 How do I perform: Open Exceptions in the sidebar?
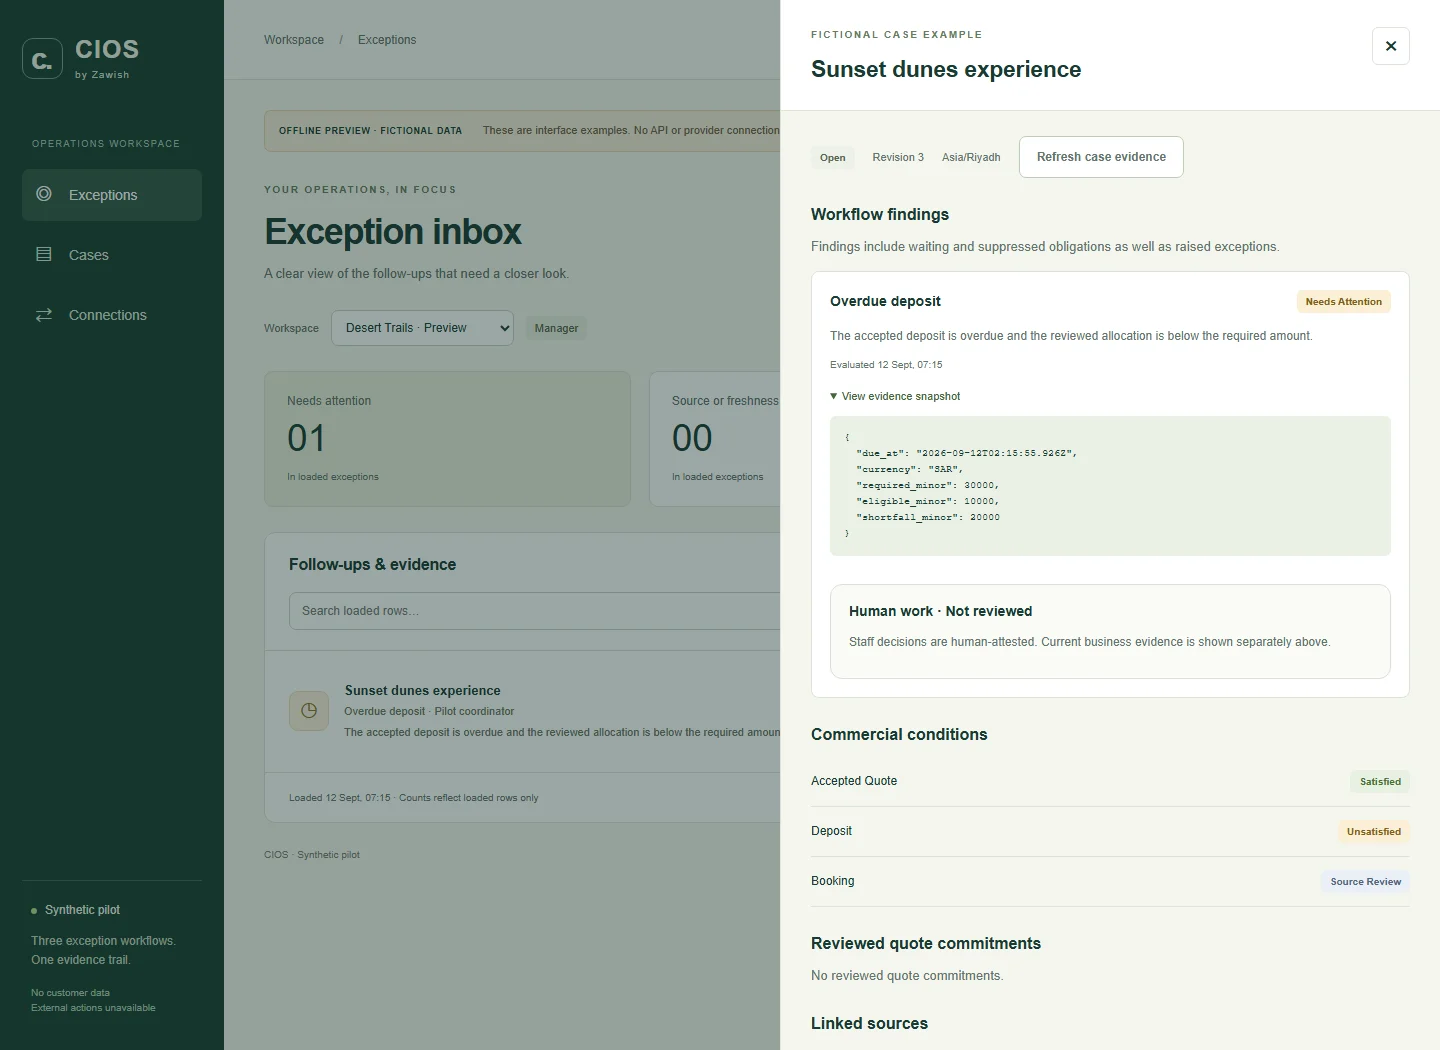[x=112, y=195]
